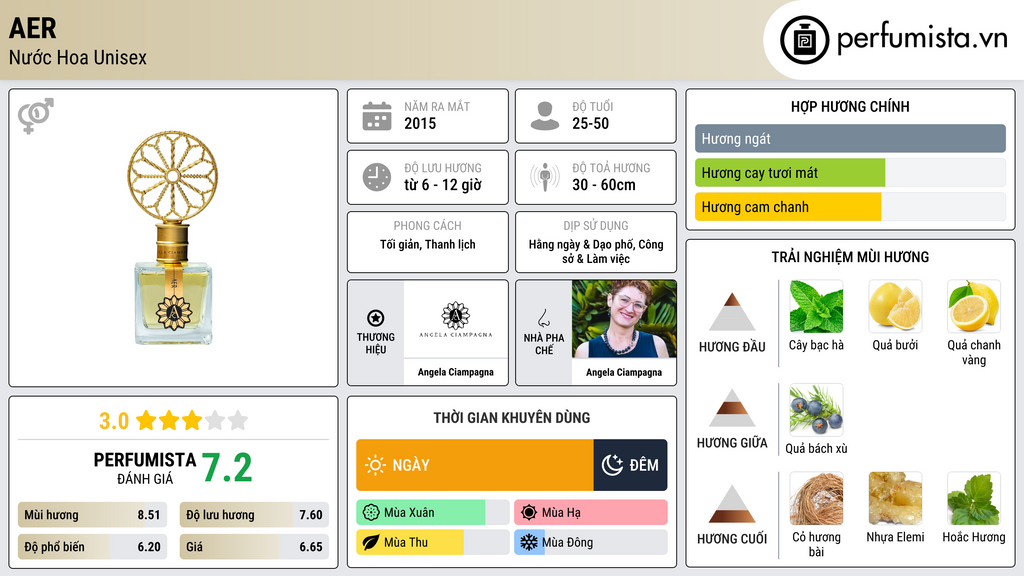
Task: Click the first gold rating star
Action: (x=146, y=420)
